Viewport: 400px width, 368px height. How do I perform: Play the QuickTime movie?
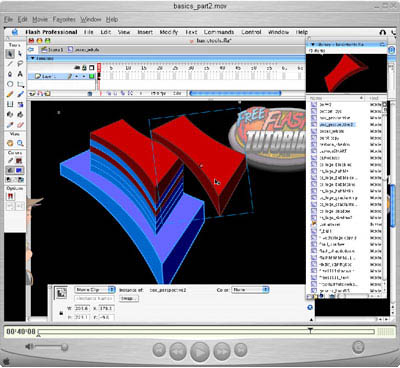coord(200,351)
